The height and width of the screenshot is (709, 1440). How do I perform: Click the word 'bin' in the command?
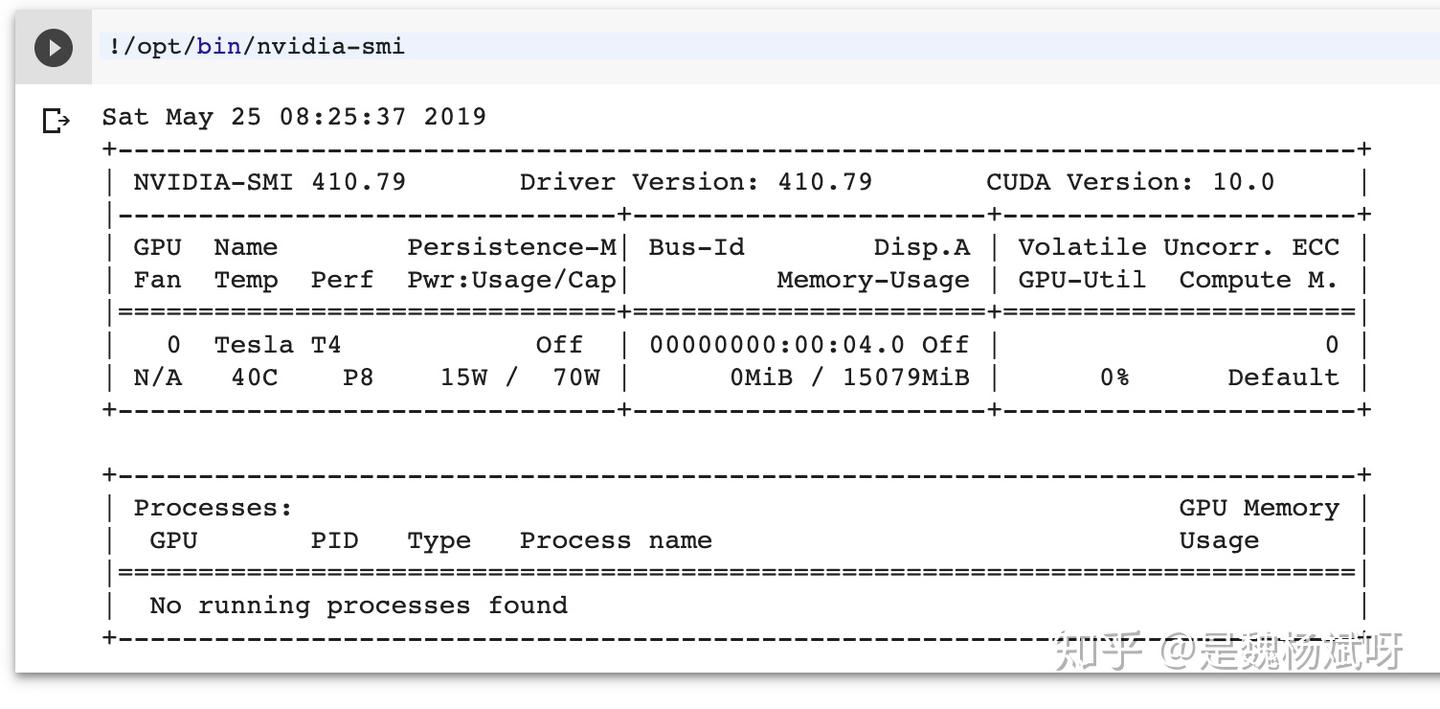click(218, 46)
